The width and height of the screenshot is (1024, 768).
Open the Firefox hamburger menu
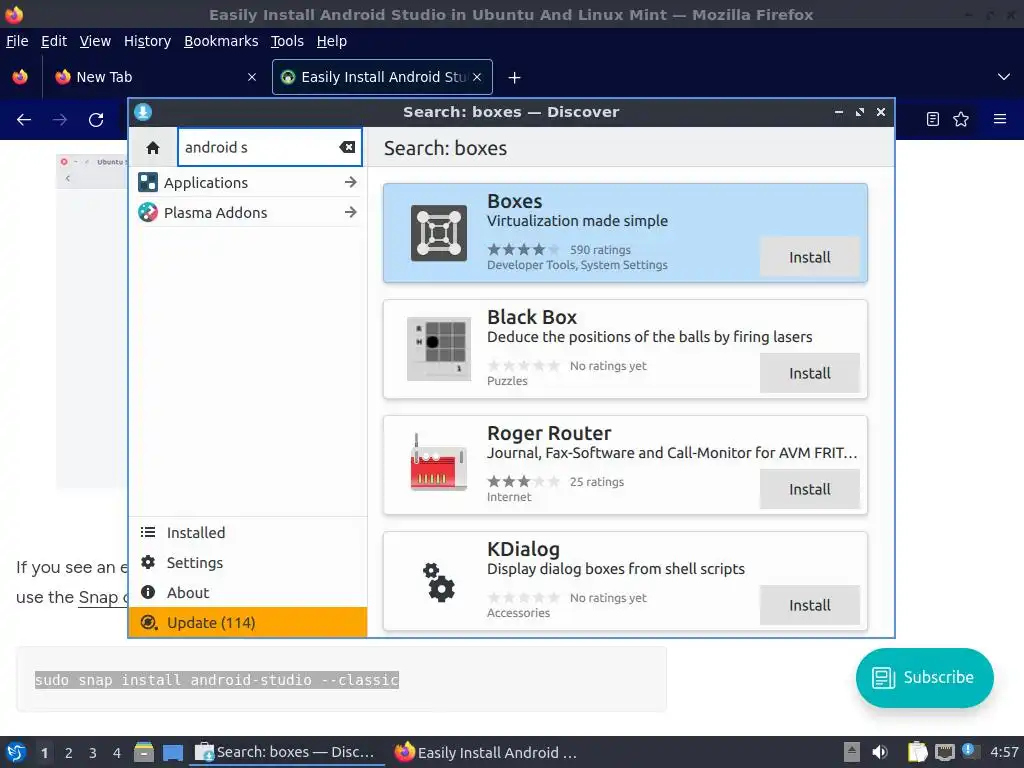click(1000, 119)
